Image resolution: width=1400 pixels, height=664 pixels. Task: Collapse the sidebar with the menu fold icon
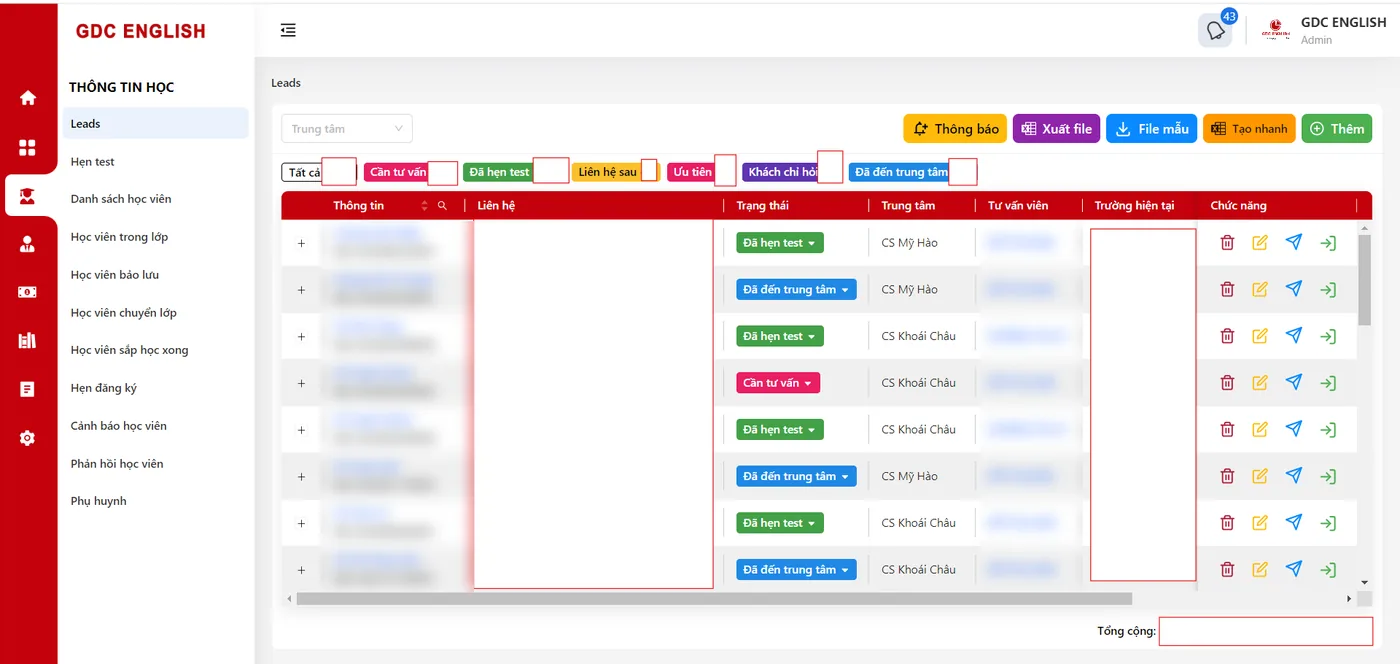(x=288, y=30)
